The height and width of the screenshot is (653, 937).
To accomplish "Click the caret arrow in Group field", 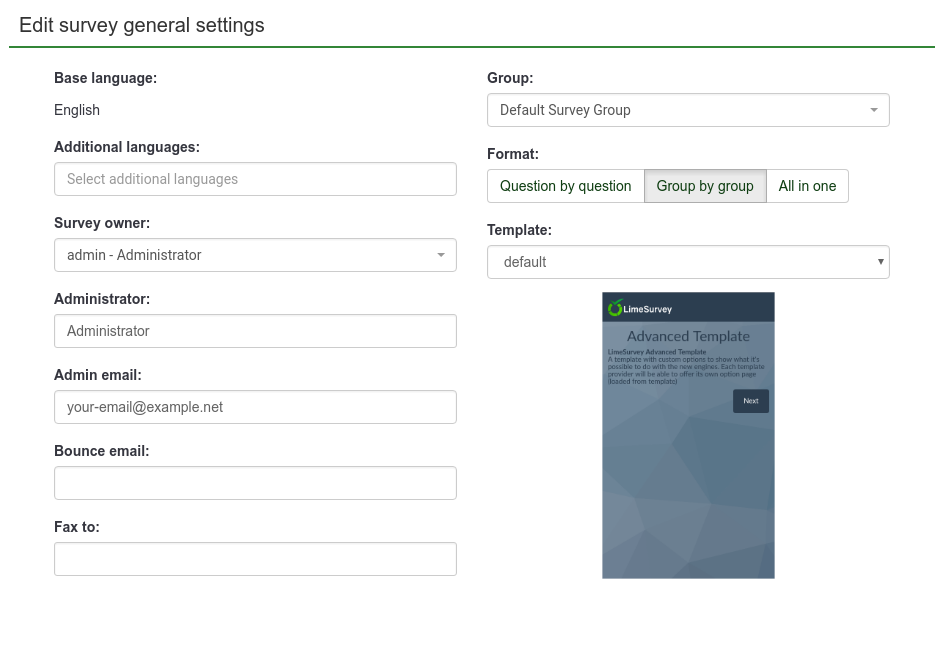I will 874,110.
